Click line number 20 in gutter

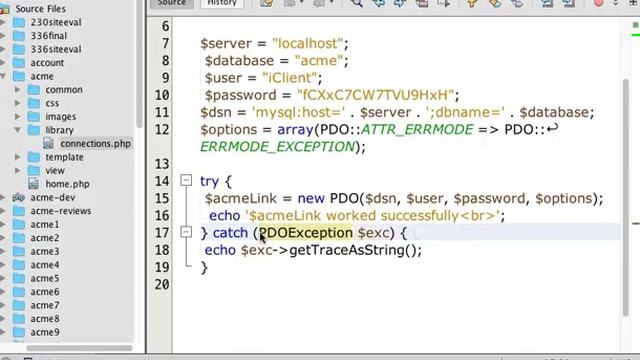click(x=162, y=284)
